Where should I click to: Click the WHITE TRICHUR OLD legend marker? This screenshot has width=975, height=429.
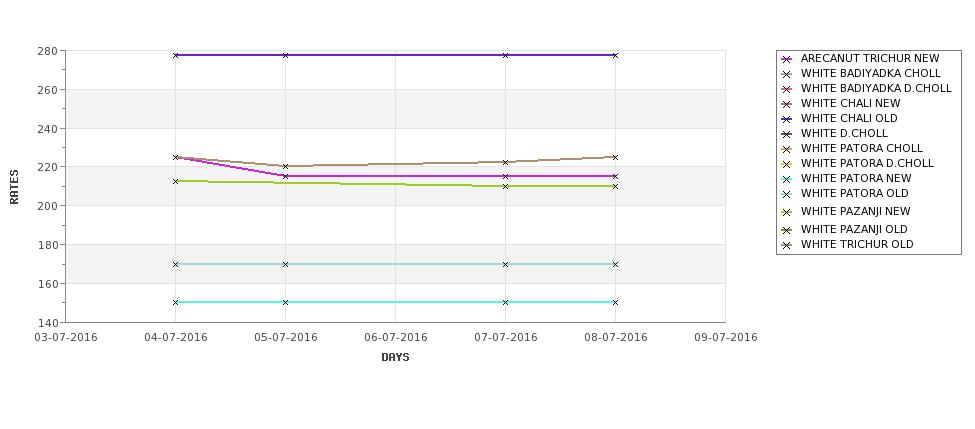click(787, 245)
